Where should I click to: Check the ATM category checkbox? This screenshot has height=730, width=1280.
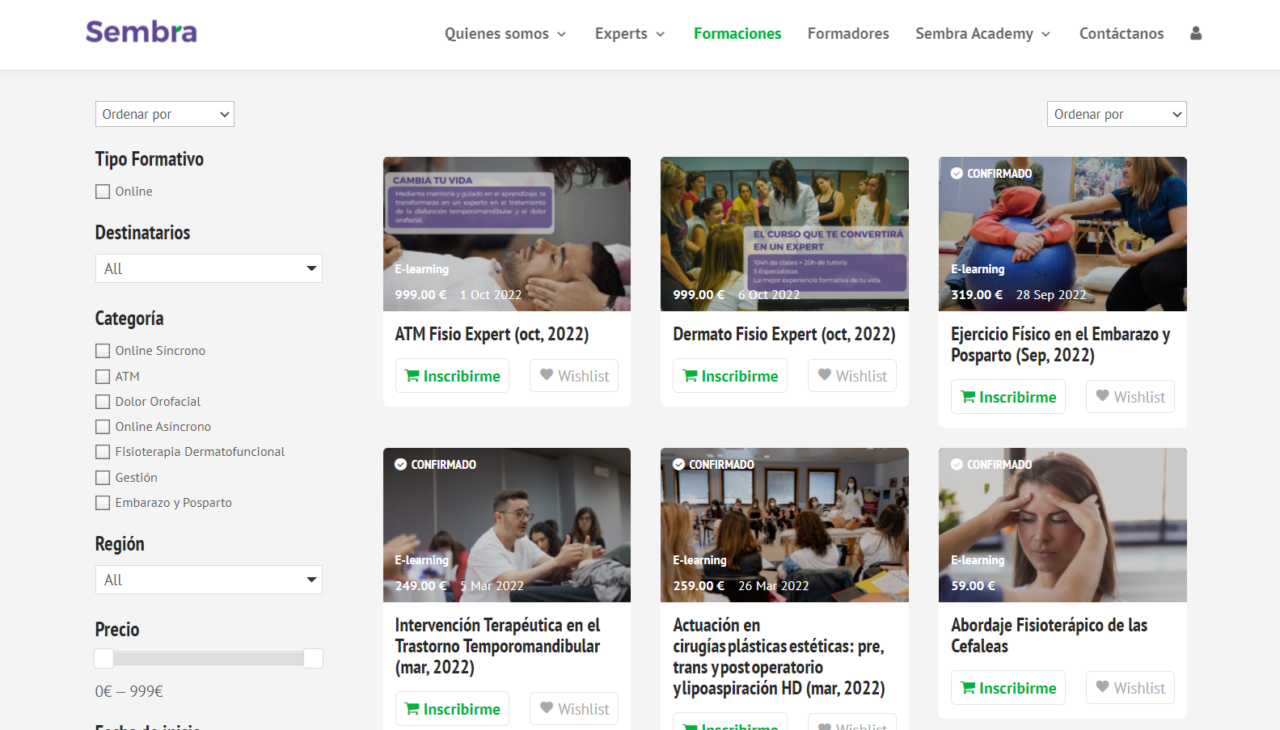pos(102,376)
